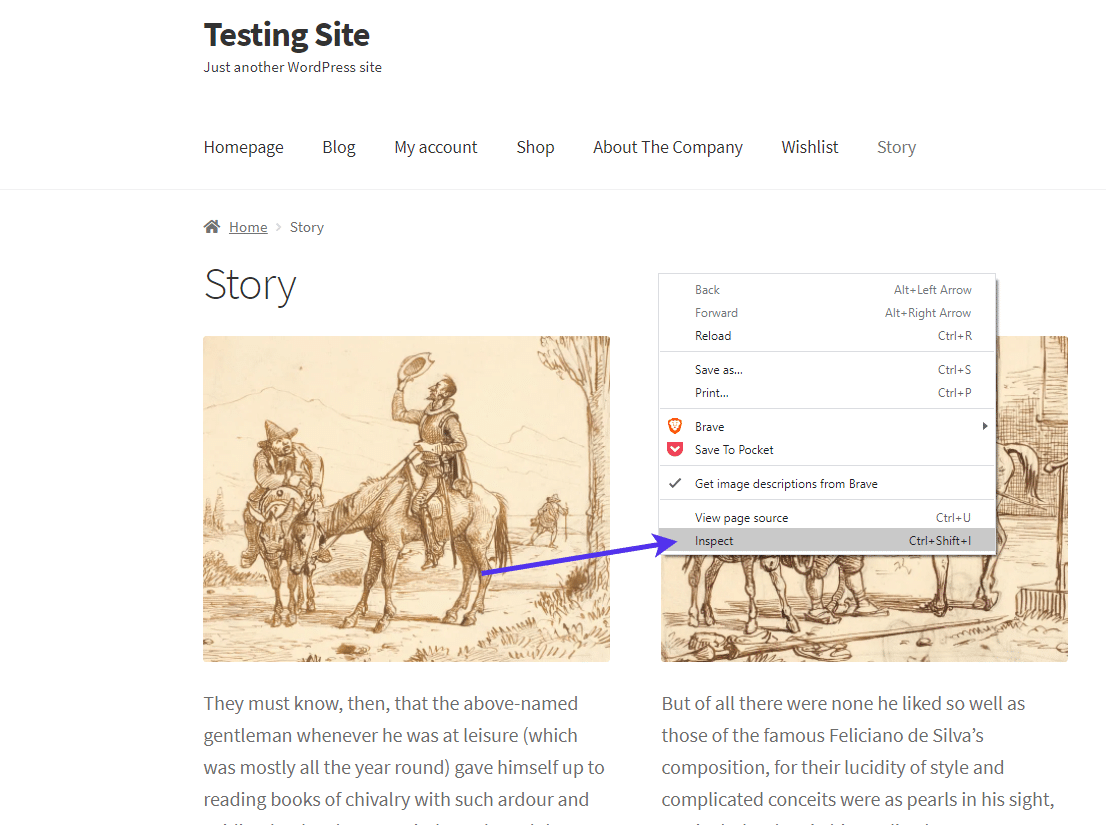Click Back in the context menu
The image size is (1106, 825).
coord(707,289)
